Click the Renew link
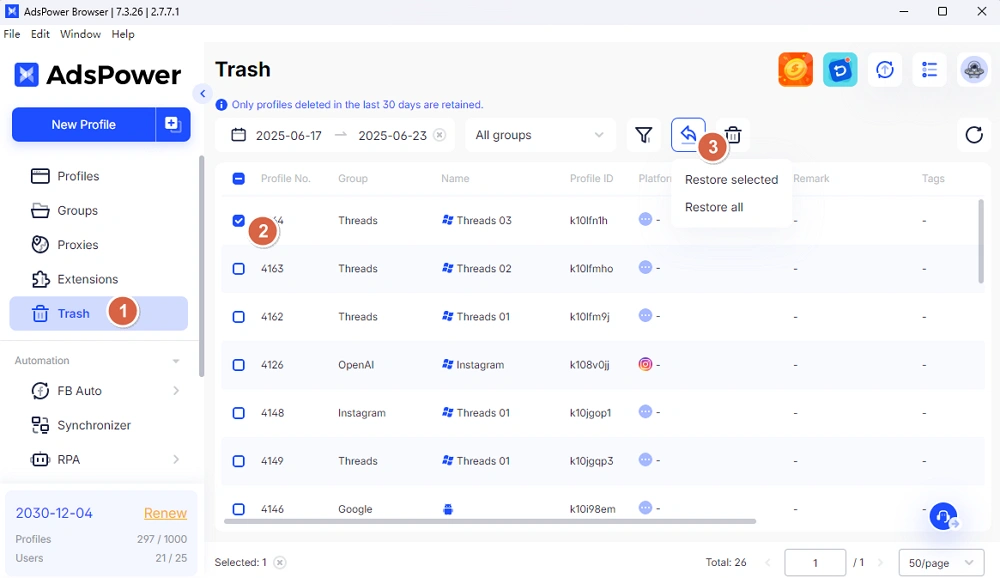This screenshot has width=1000, height=578. pyautogui.click(x=165, y=513)
